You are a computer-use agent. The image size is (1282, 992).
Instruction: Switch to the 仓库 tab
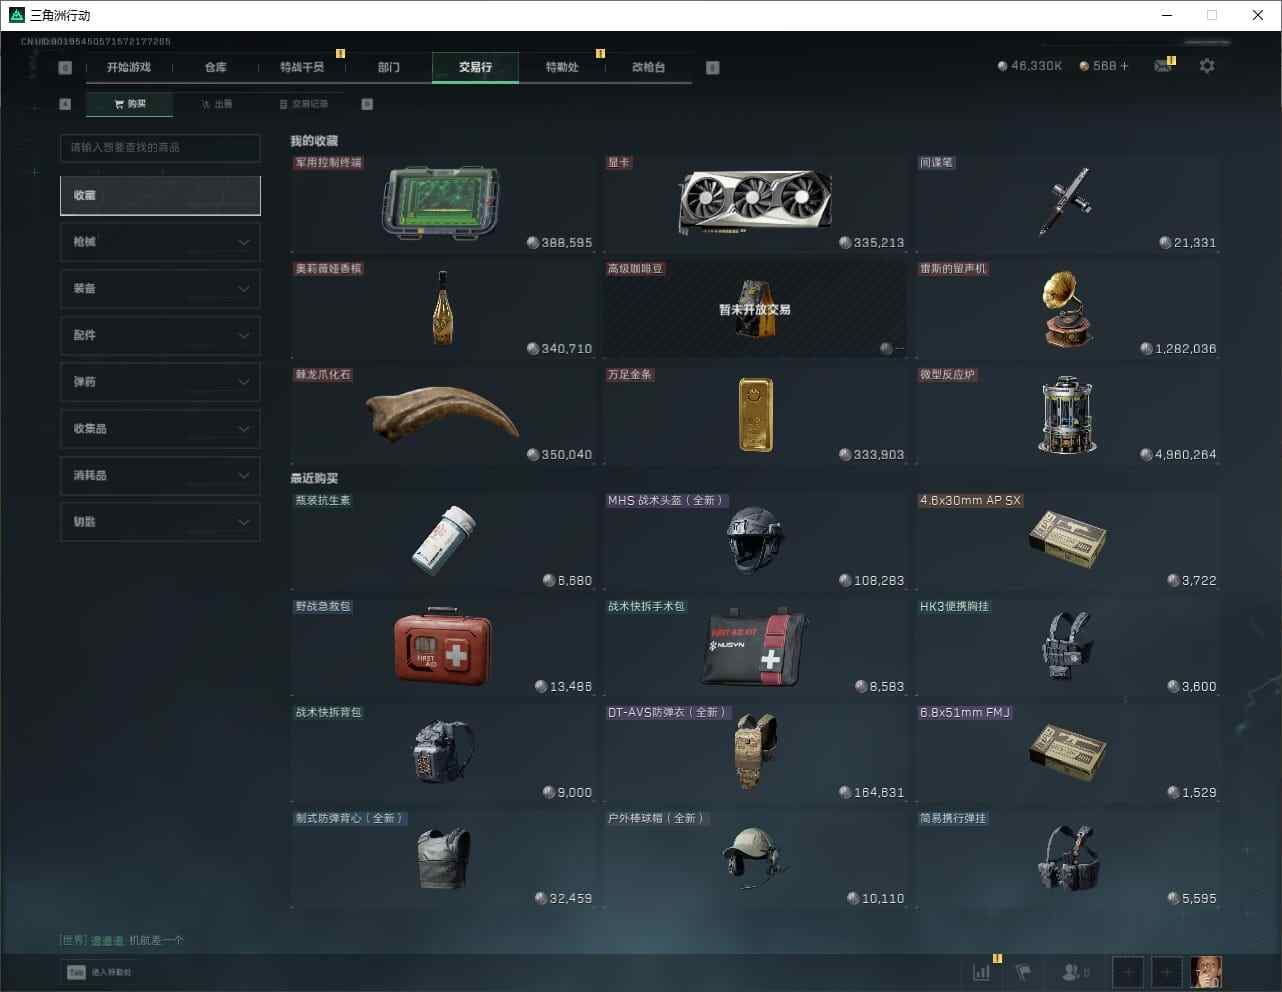click(216, 67)
